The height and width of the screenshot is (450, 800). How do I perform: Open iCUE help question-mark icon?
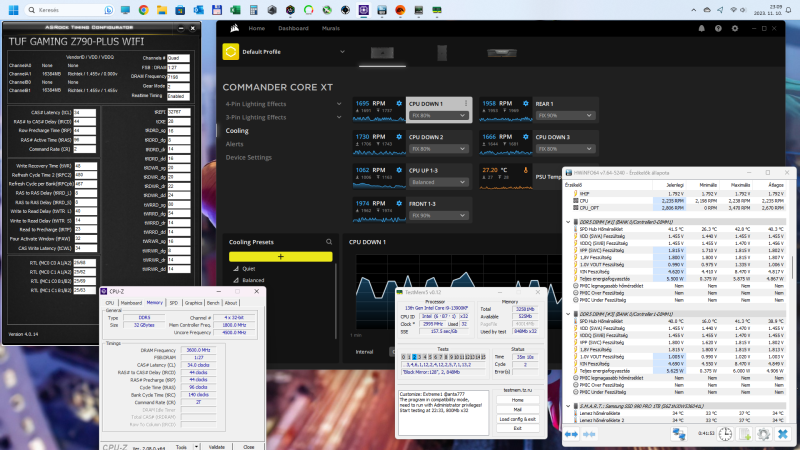718,29
